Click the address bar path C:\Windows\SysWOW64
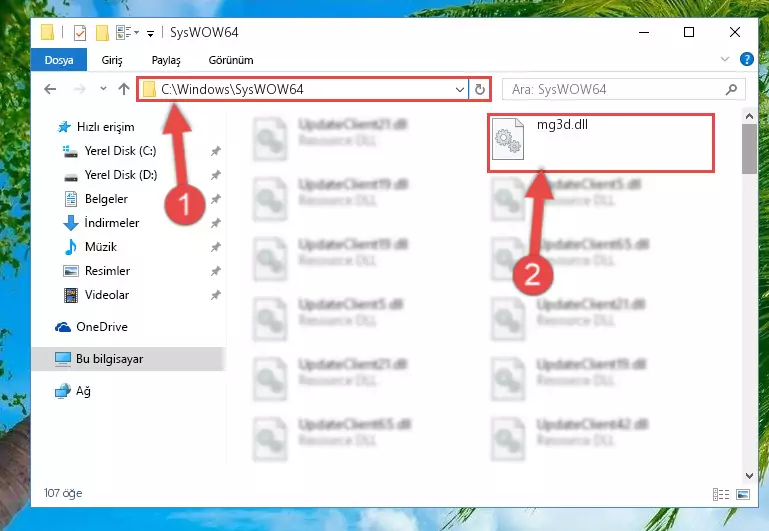The image size is (769, 531). [232, 89]
